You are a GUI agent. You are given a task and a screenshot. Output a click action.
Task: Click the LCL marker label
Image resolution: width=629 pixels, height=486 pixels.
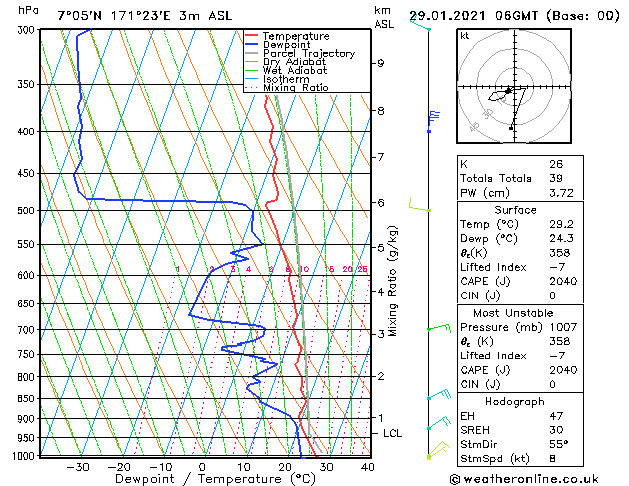(x=392, y=433)
